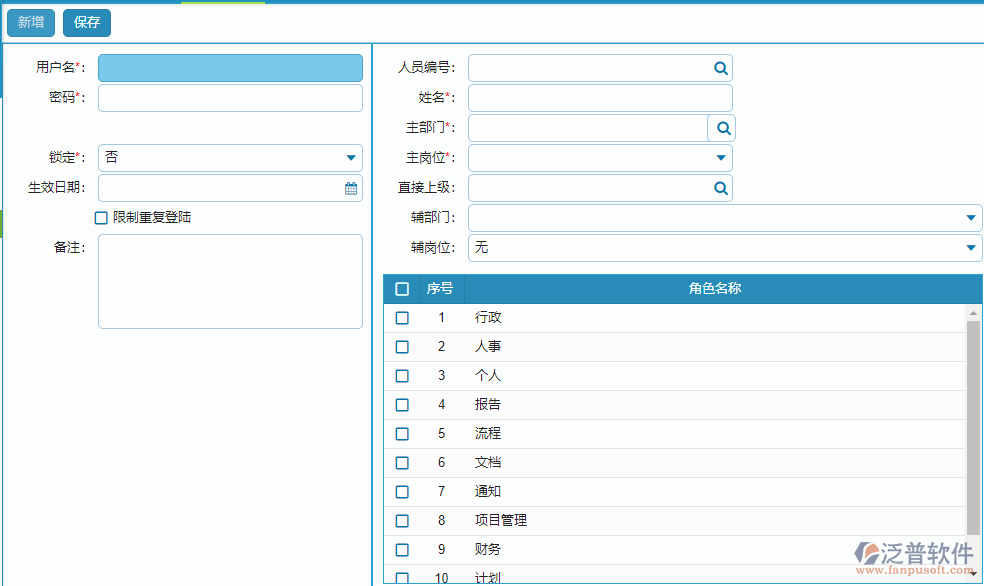Image resolution: width=984 pixels, height=586 pixels.
Task: Enable the 限制重复登陆 checkbox
Action: click(101, 217)
